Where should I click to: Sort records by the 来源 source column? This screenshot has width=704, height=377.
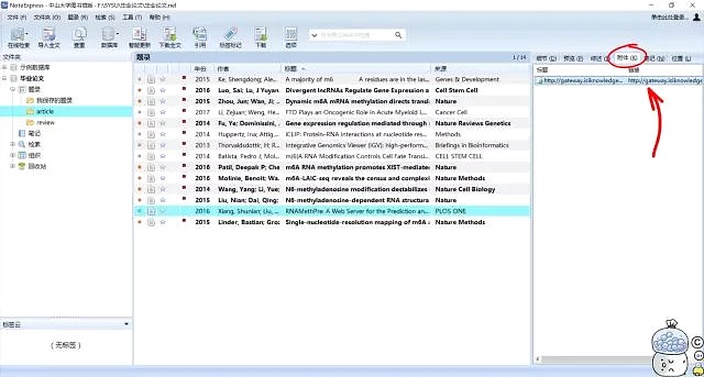[480, 69]
